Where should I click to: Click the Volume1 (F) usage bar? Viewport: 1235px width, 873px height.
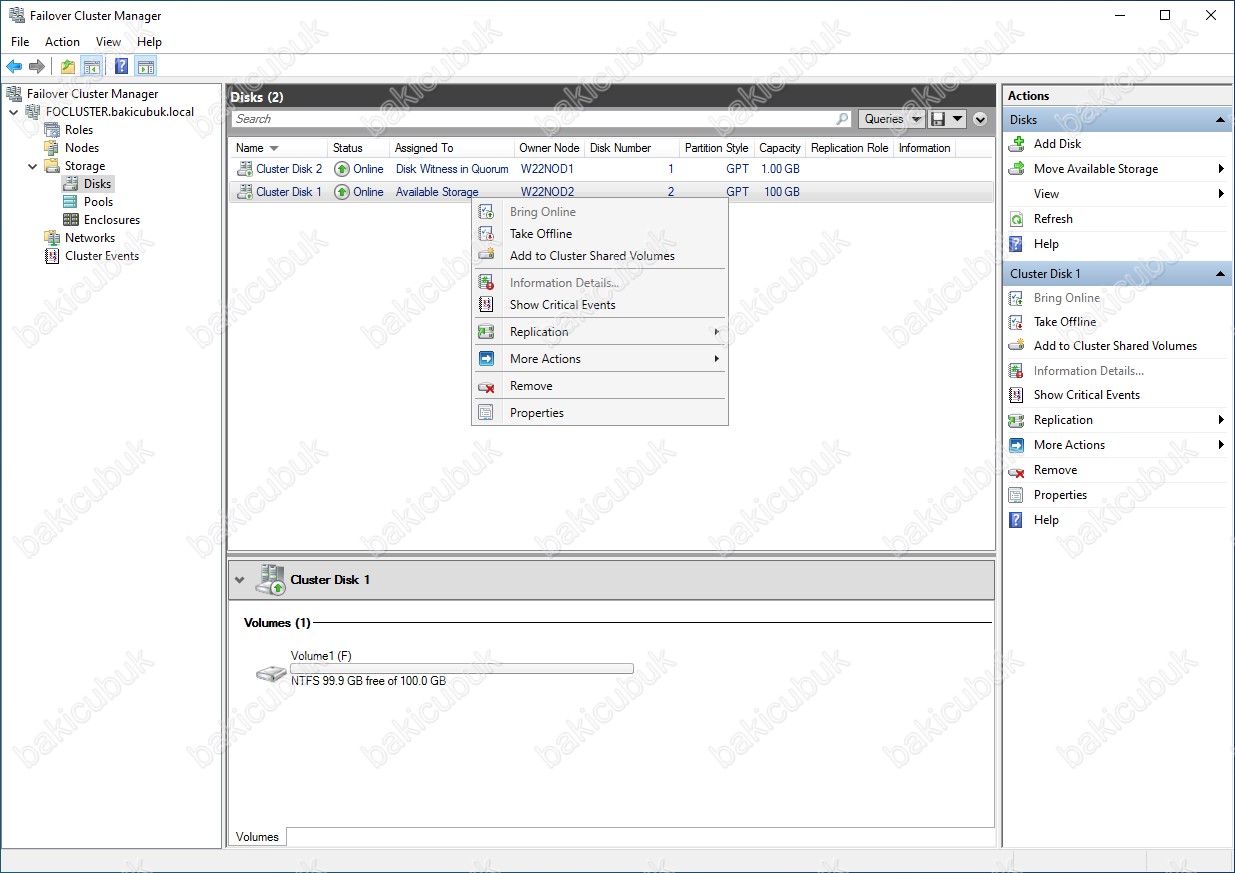(461, 669)
